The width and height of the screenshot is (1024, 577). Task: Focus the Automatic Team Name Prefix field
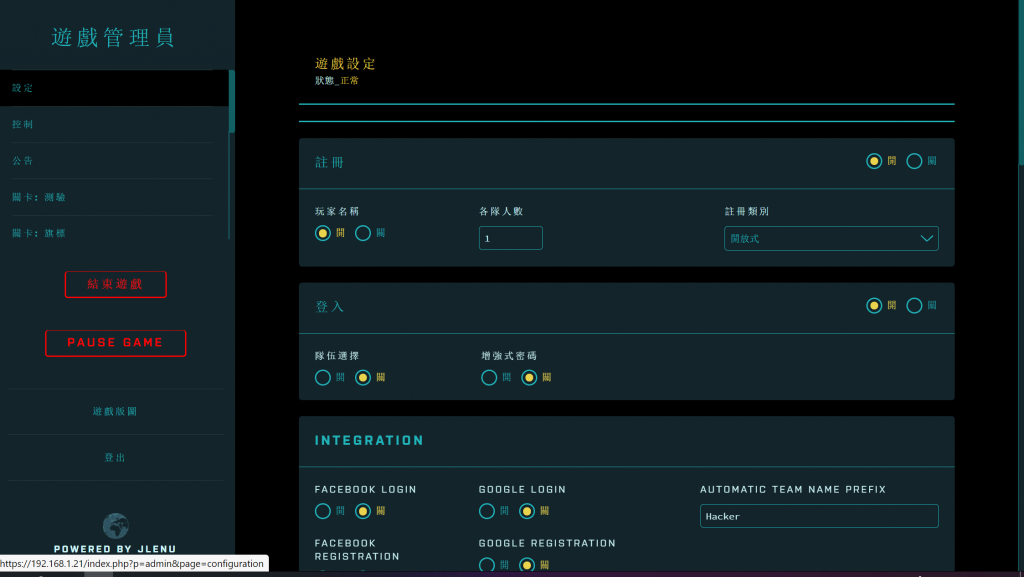click(x=818, y=516)
